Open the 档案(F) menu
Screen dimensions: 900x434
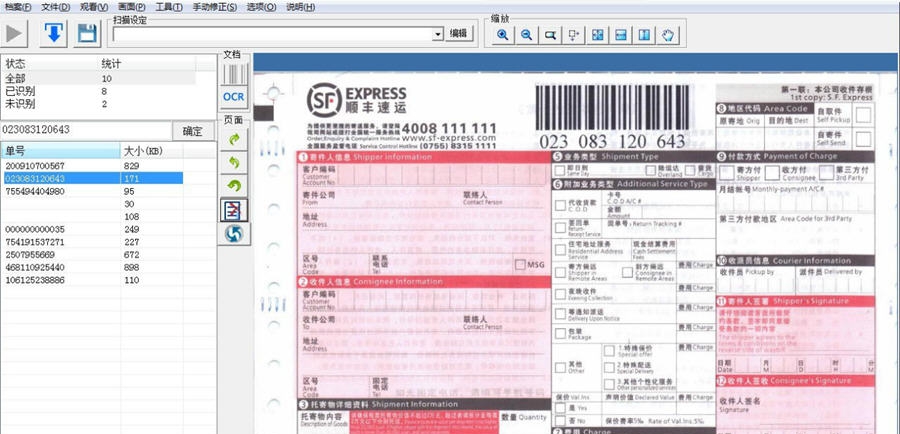pos(18,7)
